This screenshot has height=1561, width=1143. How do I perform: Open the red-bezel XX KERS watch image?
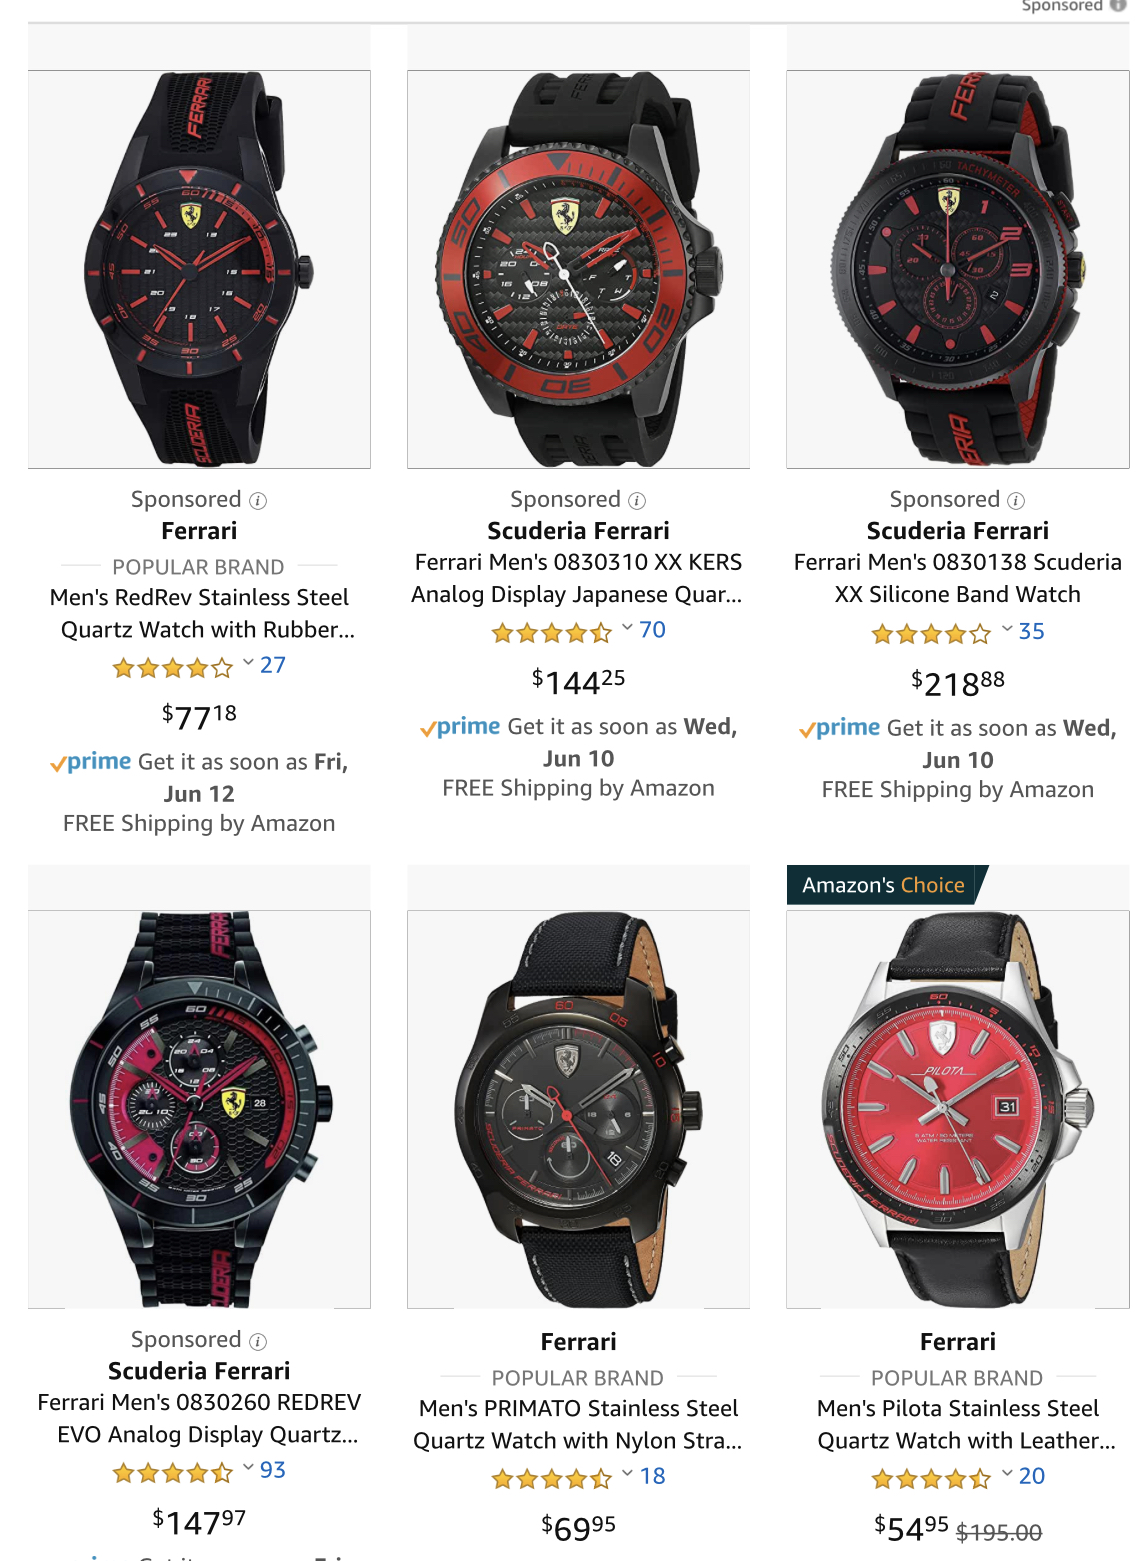[578, 269]
